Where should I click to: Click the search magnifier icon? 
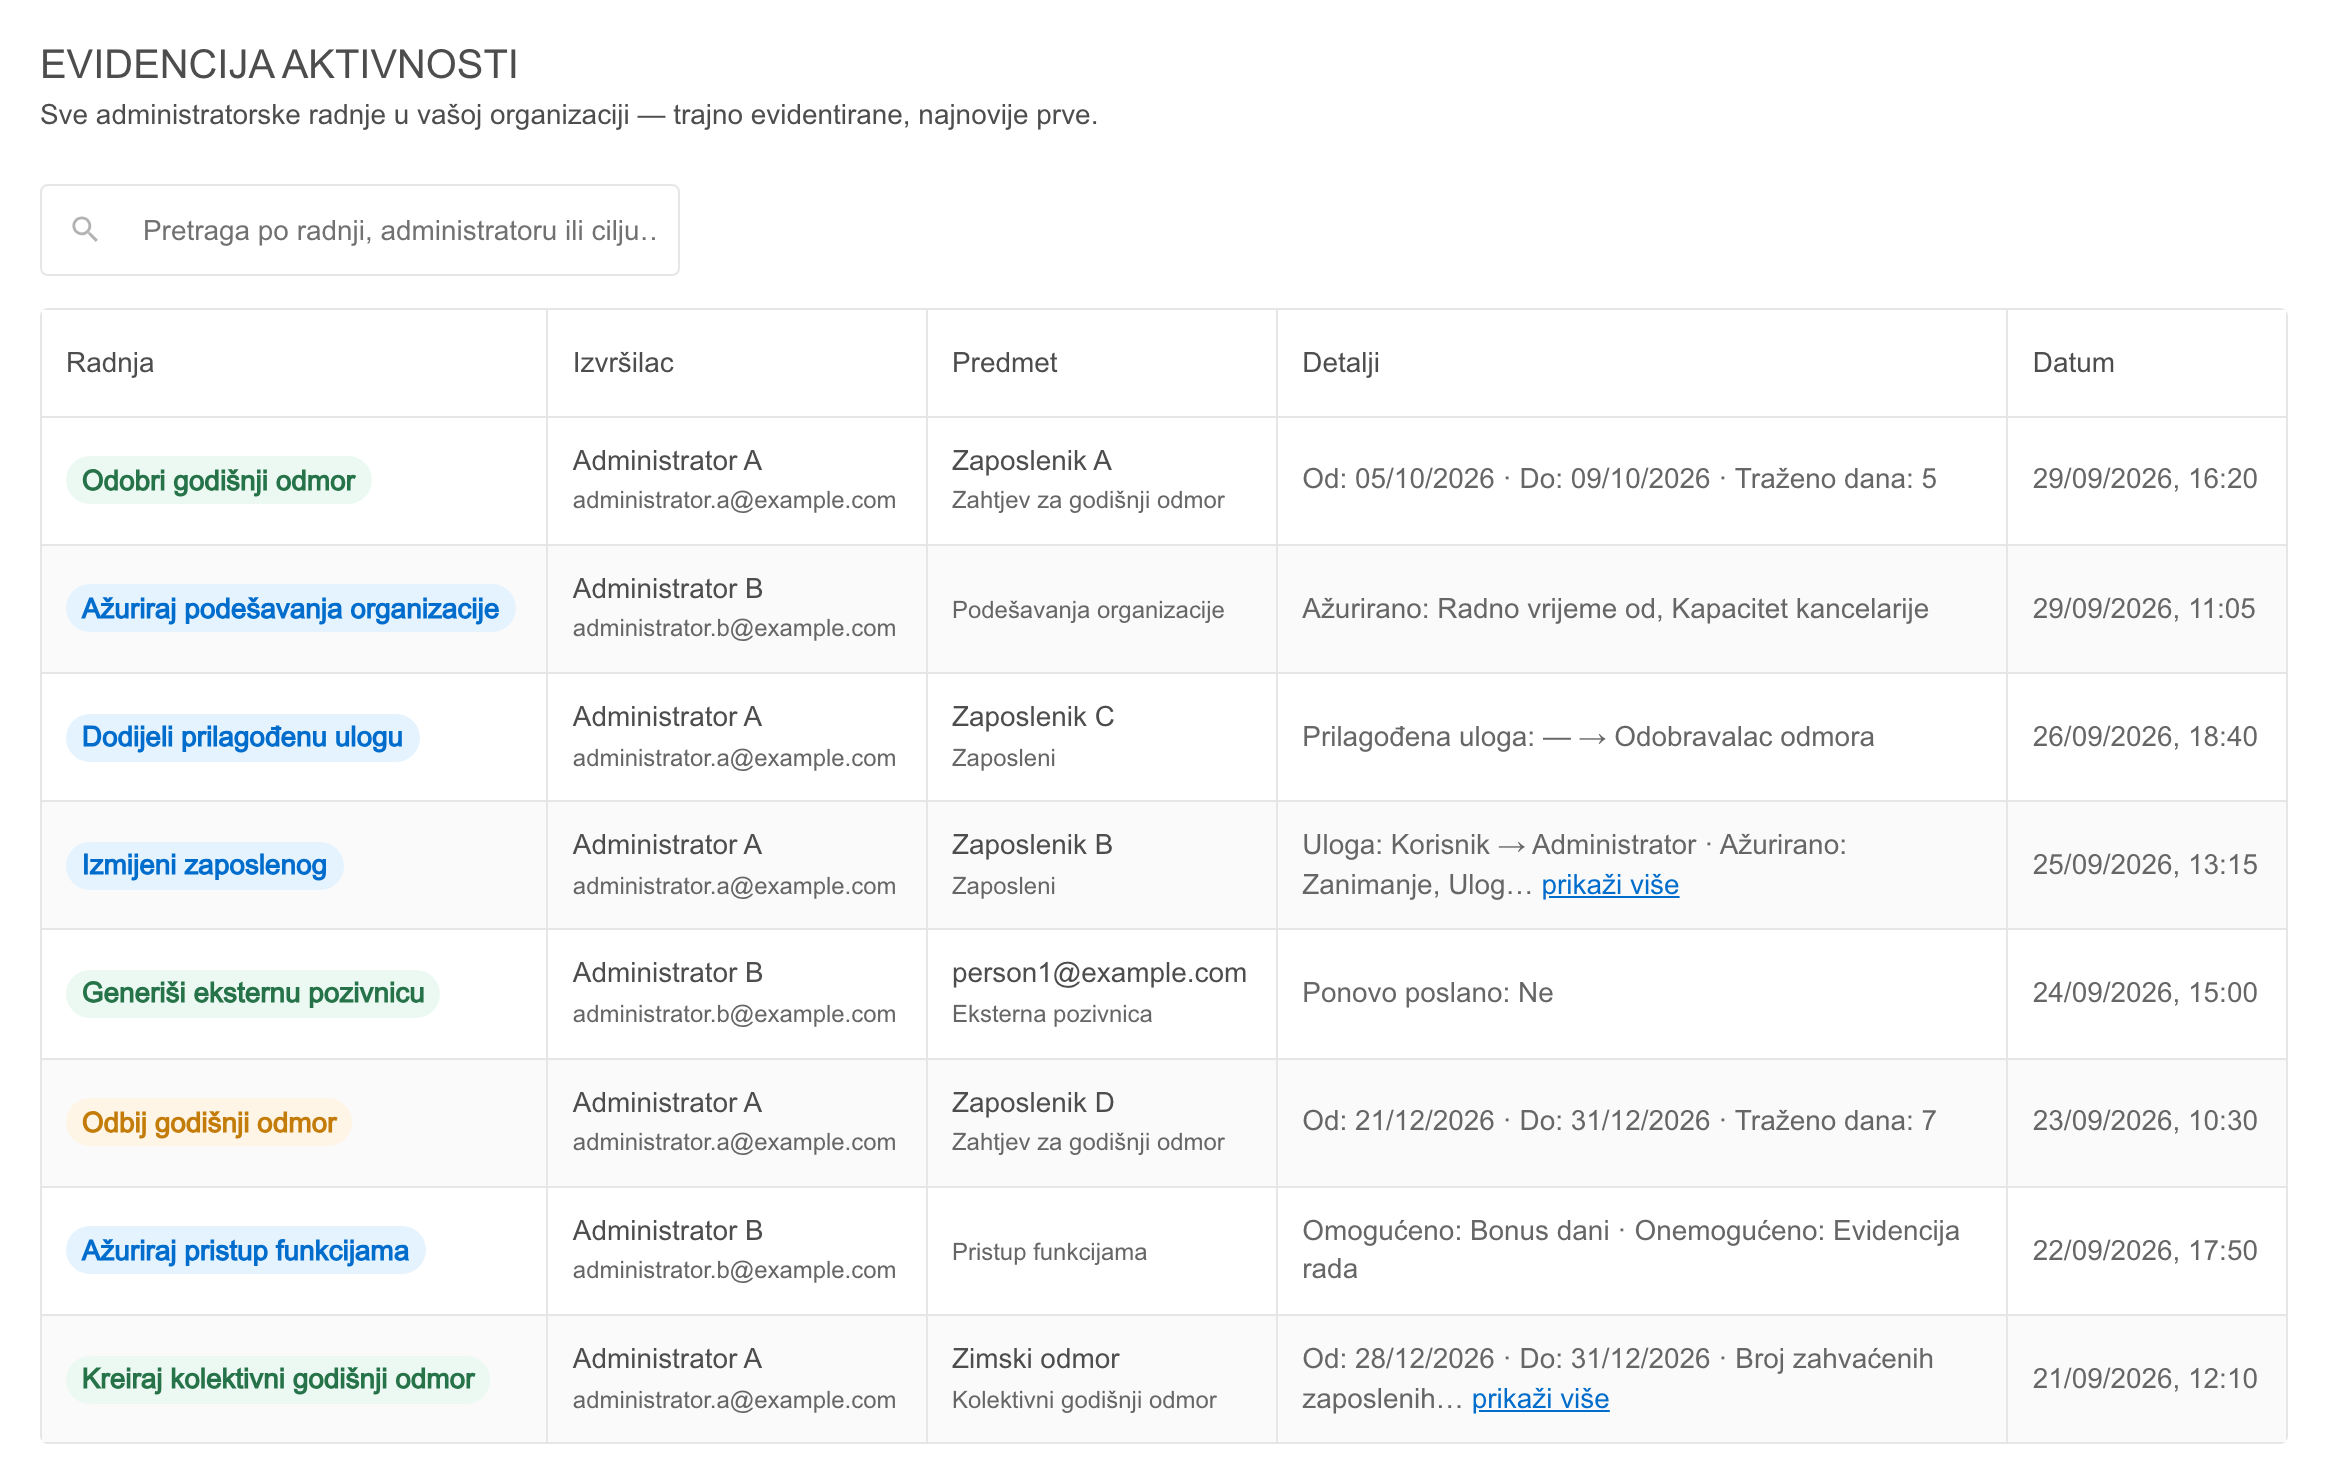pyautogui.click(x=85, y=230)
